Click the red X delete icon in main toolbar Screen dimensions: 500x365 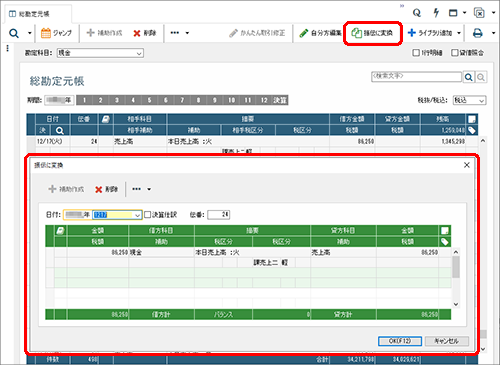click(137, 33)
